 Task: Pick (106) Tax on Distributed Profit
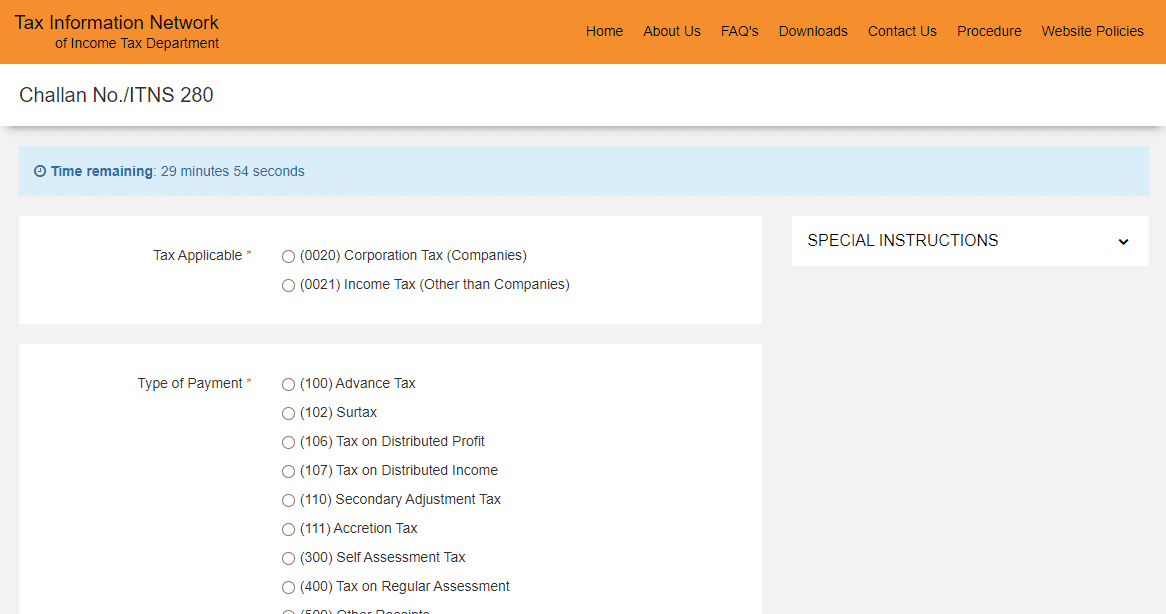point(289,442)
